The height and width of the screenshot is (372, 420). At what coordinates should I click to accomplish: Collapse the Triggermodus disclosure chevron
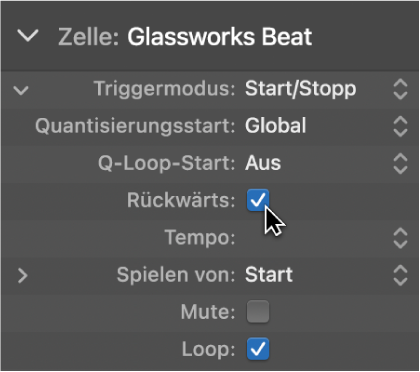(21, 90)
